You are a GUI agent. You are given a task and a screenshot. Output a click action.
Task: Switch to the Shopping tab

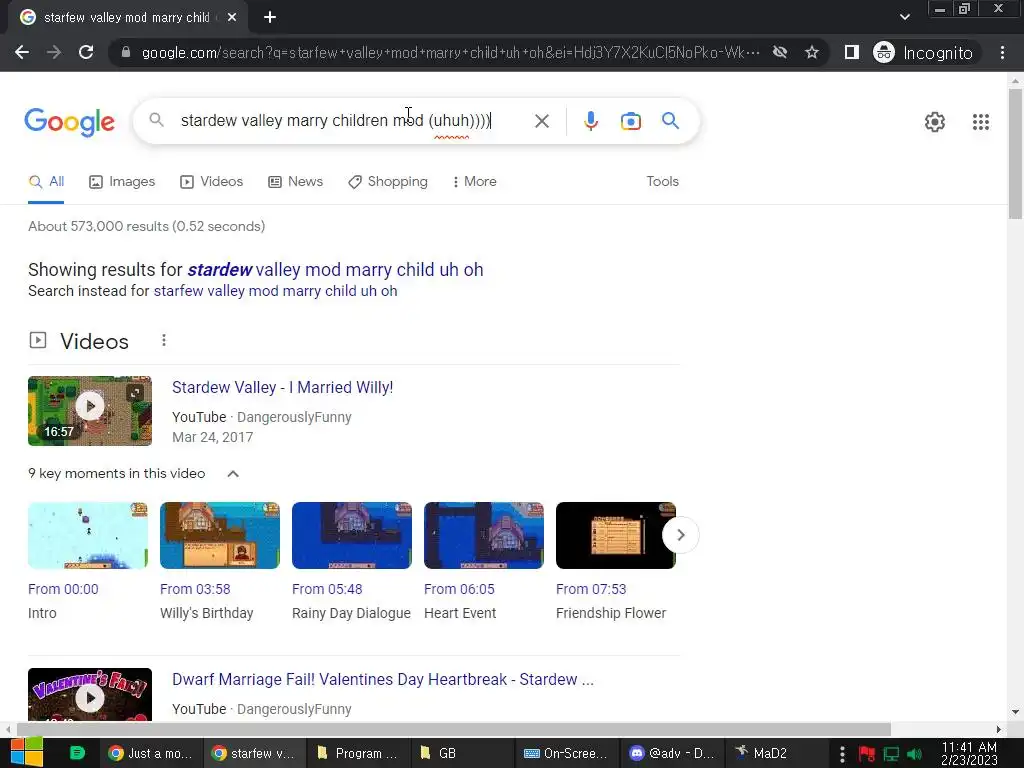pos(388,182)
